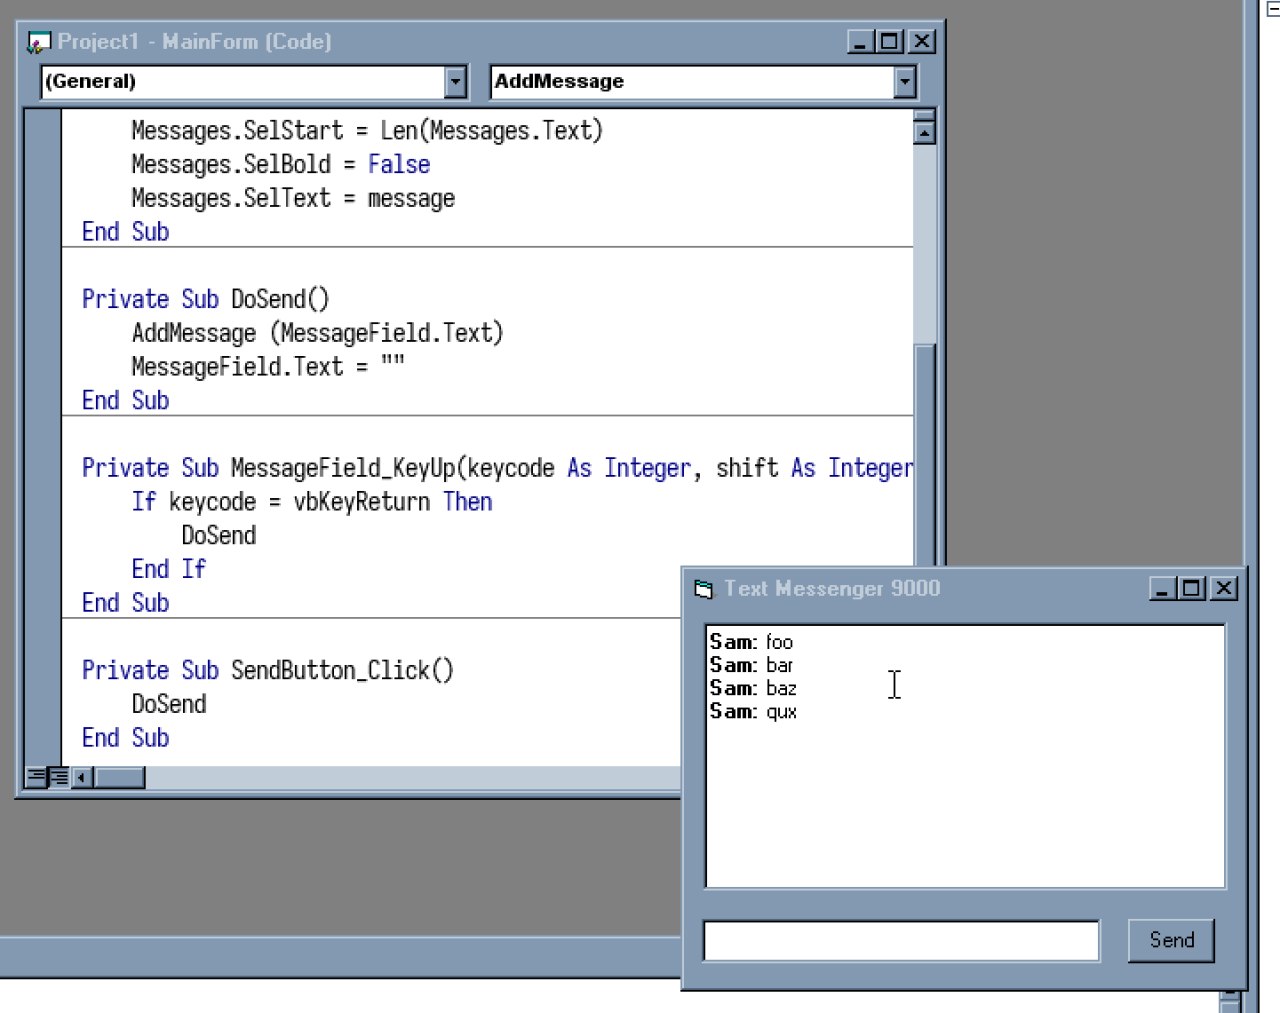1280x1013 pixels.
Task: Maximize the Text Messenger 9000 window
Action: pyautogui.click(x=1192, y=589)
